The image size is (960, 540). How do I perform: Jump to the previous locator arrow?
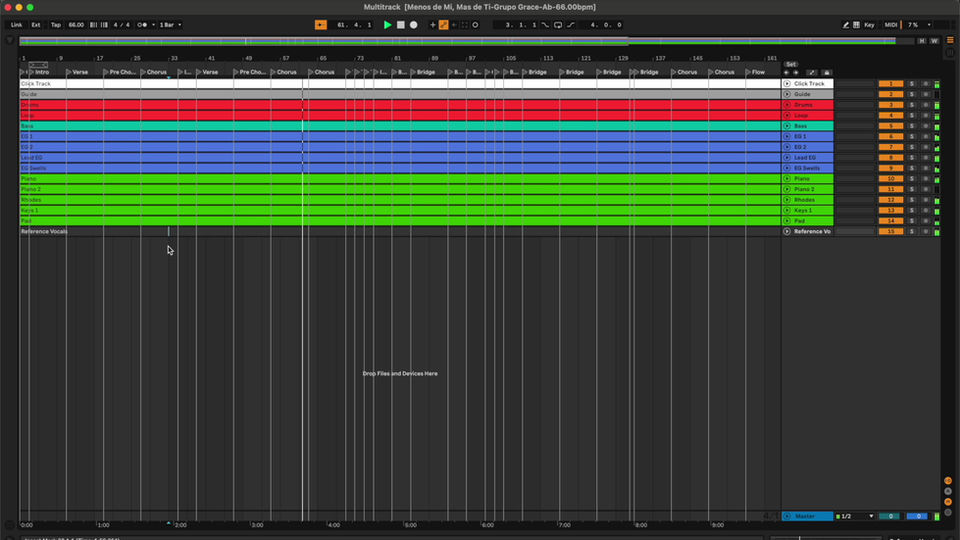coord(786,72)
